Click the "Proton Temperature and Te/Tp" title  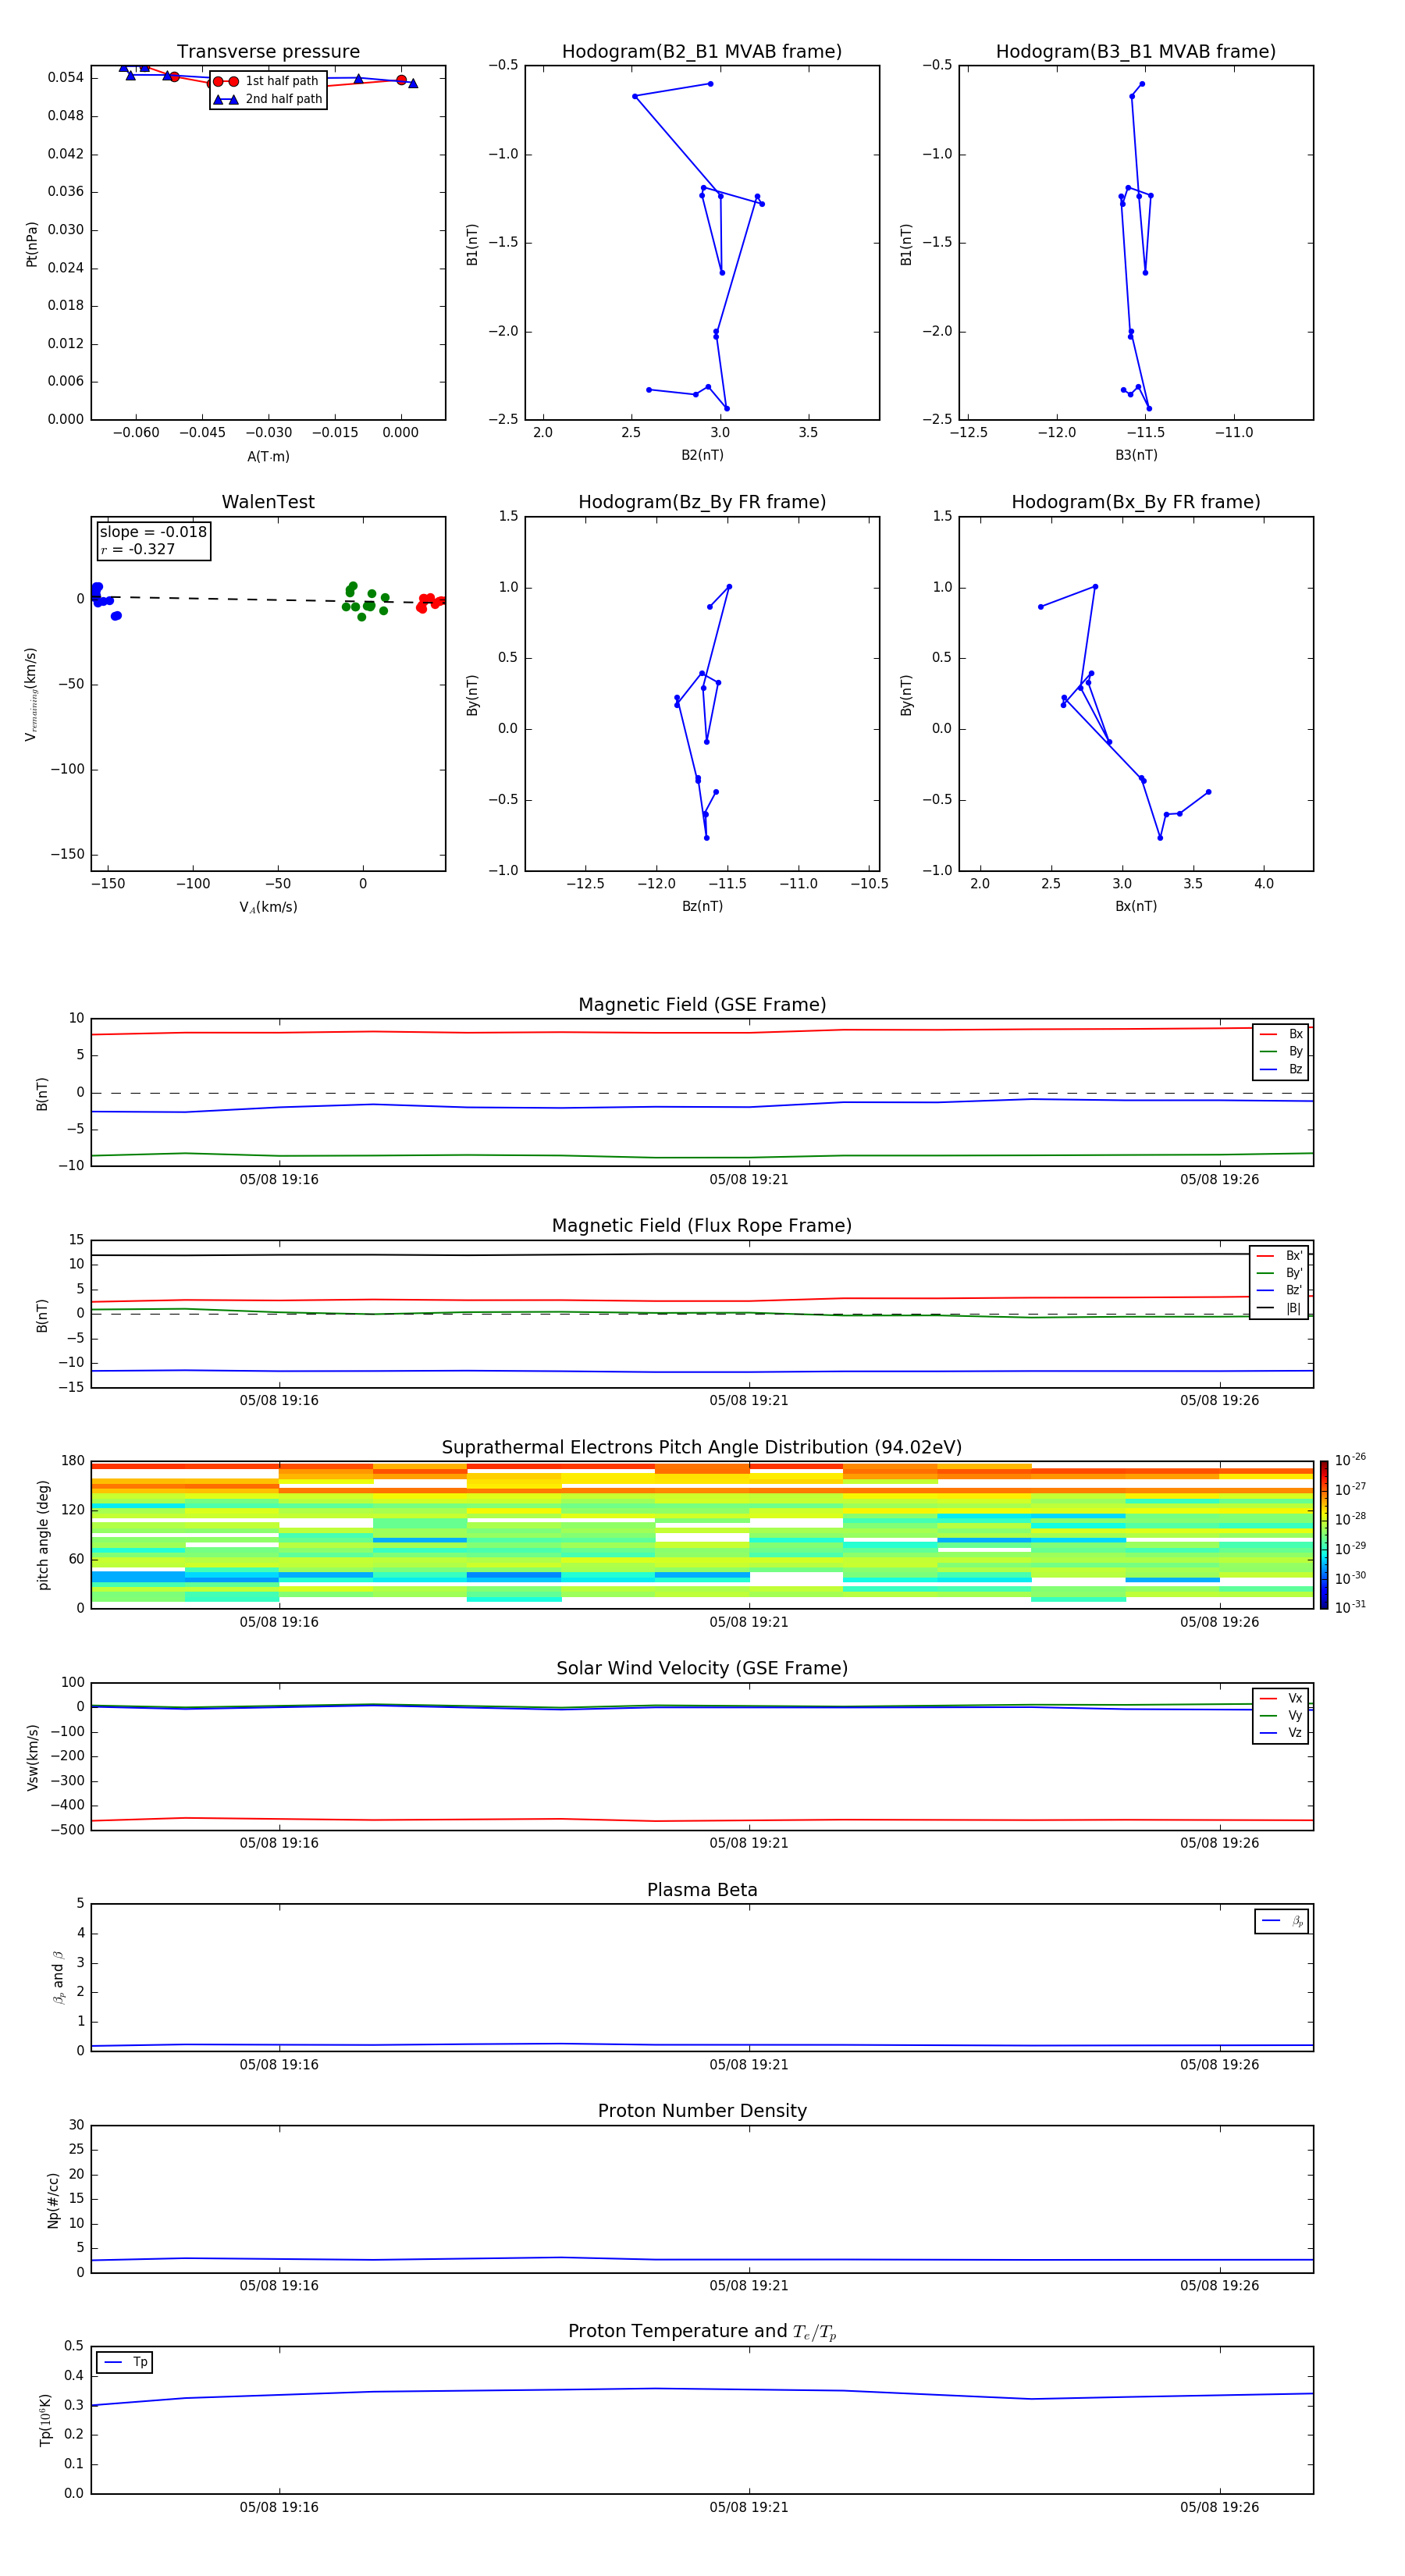pyautogui.click(x=702, y=2332)
